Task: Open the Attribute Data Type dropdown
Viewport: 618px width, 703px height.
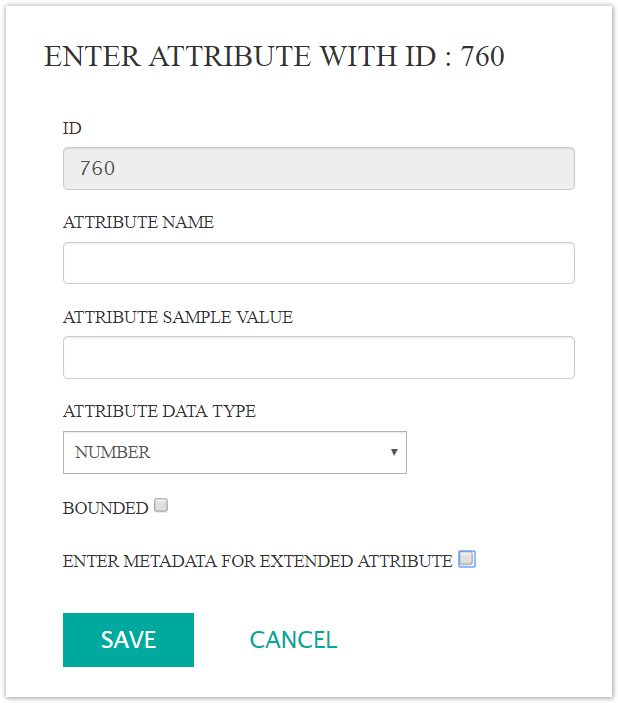Action: point(234,452)
